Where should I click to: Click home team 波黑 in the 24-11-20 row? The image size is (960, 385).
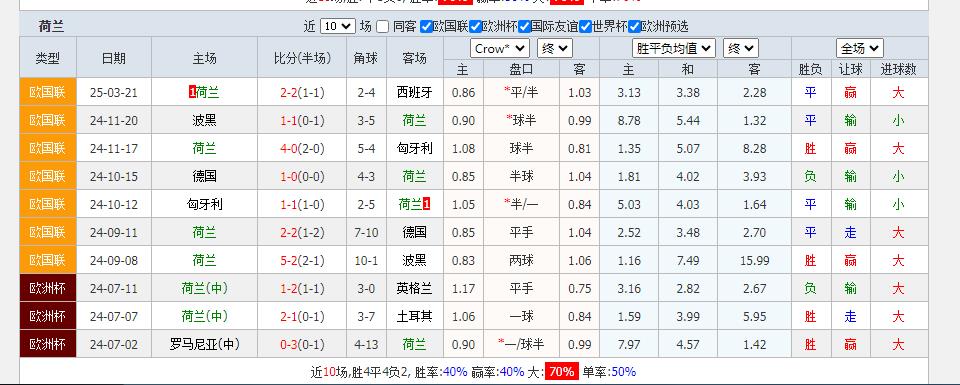pyautogui.click(x=204, y=121)
